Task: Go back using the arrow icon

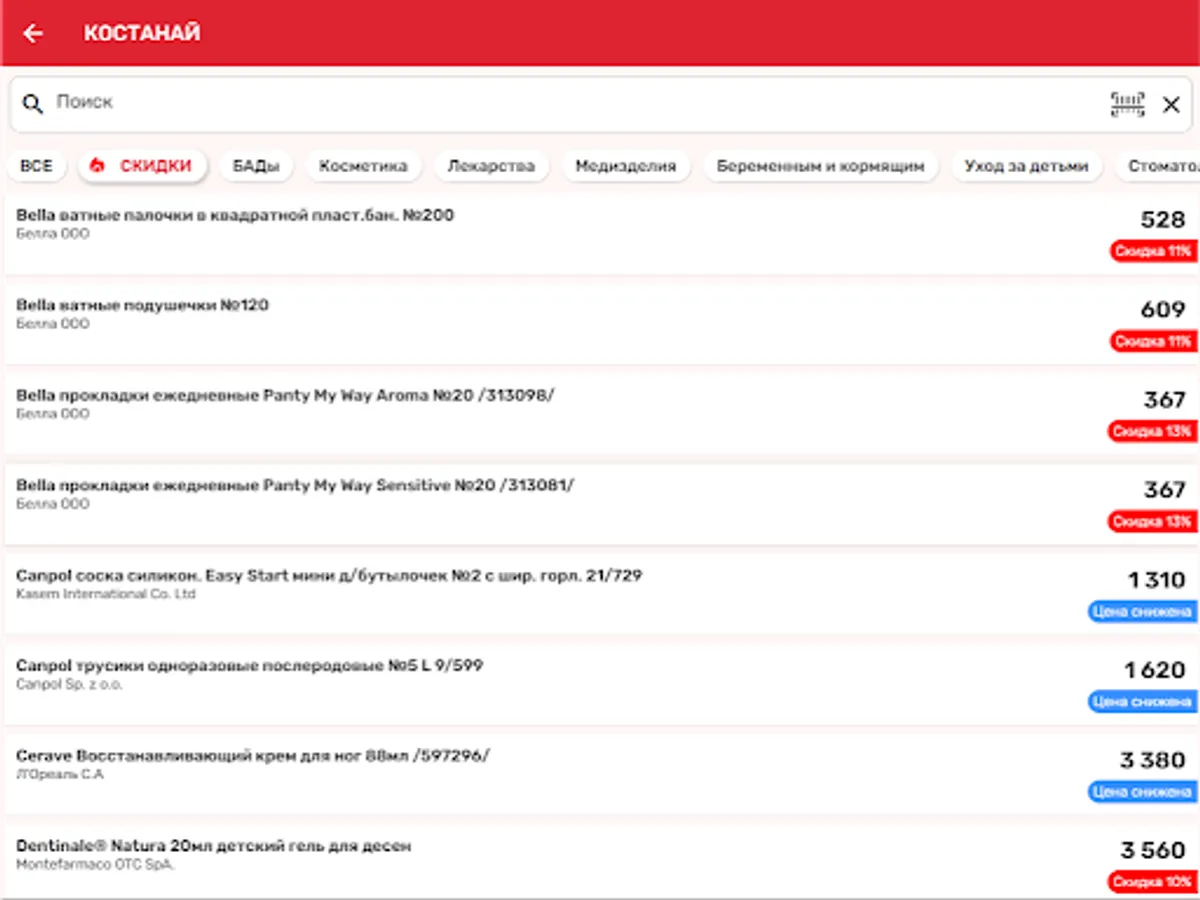Action: (x=33, y=33)
